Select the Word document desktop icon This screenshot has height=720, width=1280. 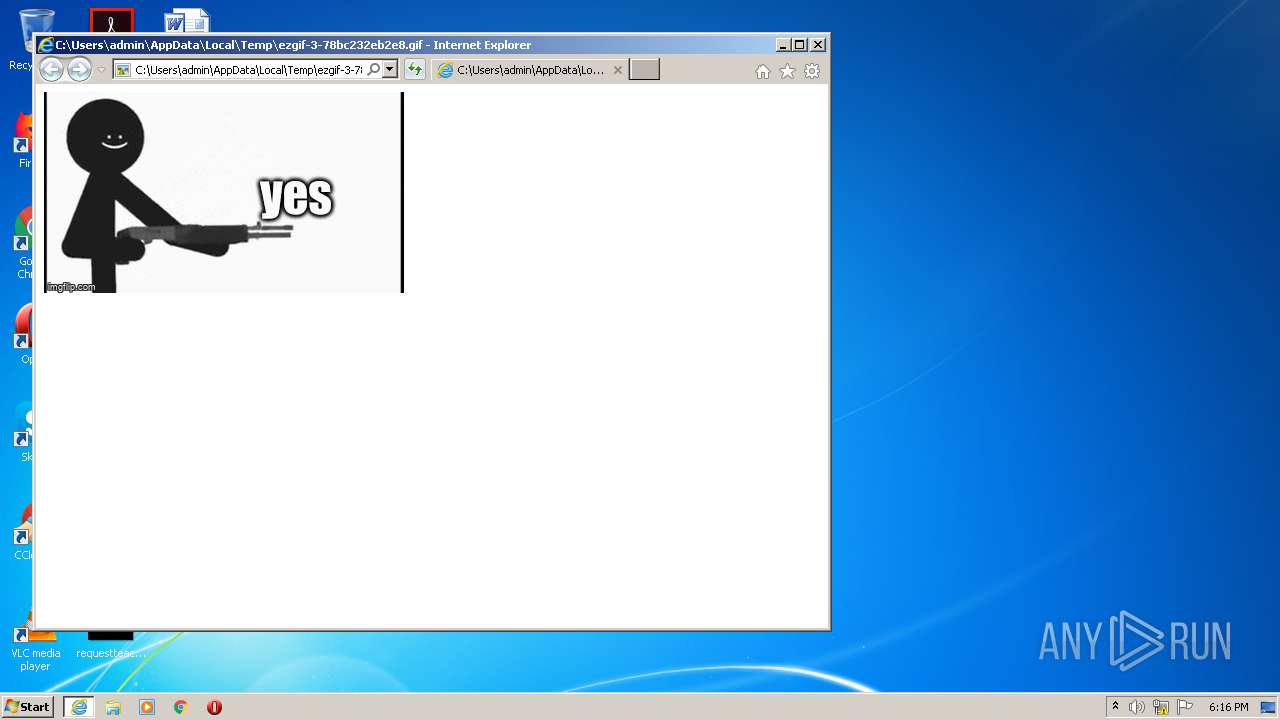[187, 20]
